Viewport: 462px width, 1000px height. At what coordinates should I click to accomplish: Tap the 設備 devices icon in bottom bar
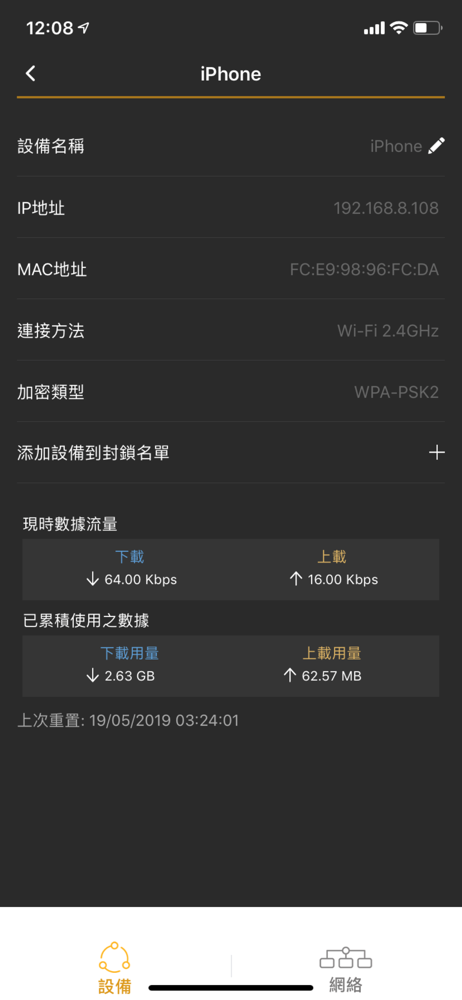click(115, 955)
